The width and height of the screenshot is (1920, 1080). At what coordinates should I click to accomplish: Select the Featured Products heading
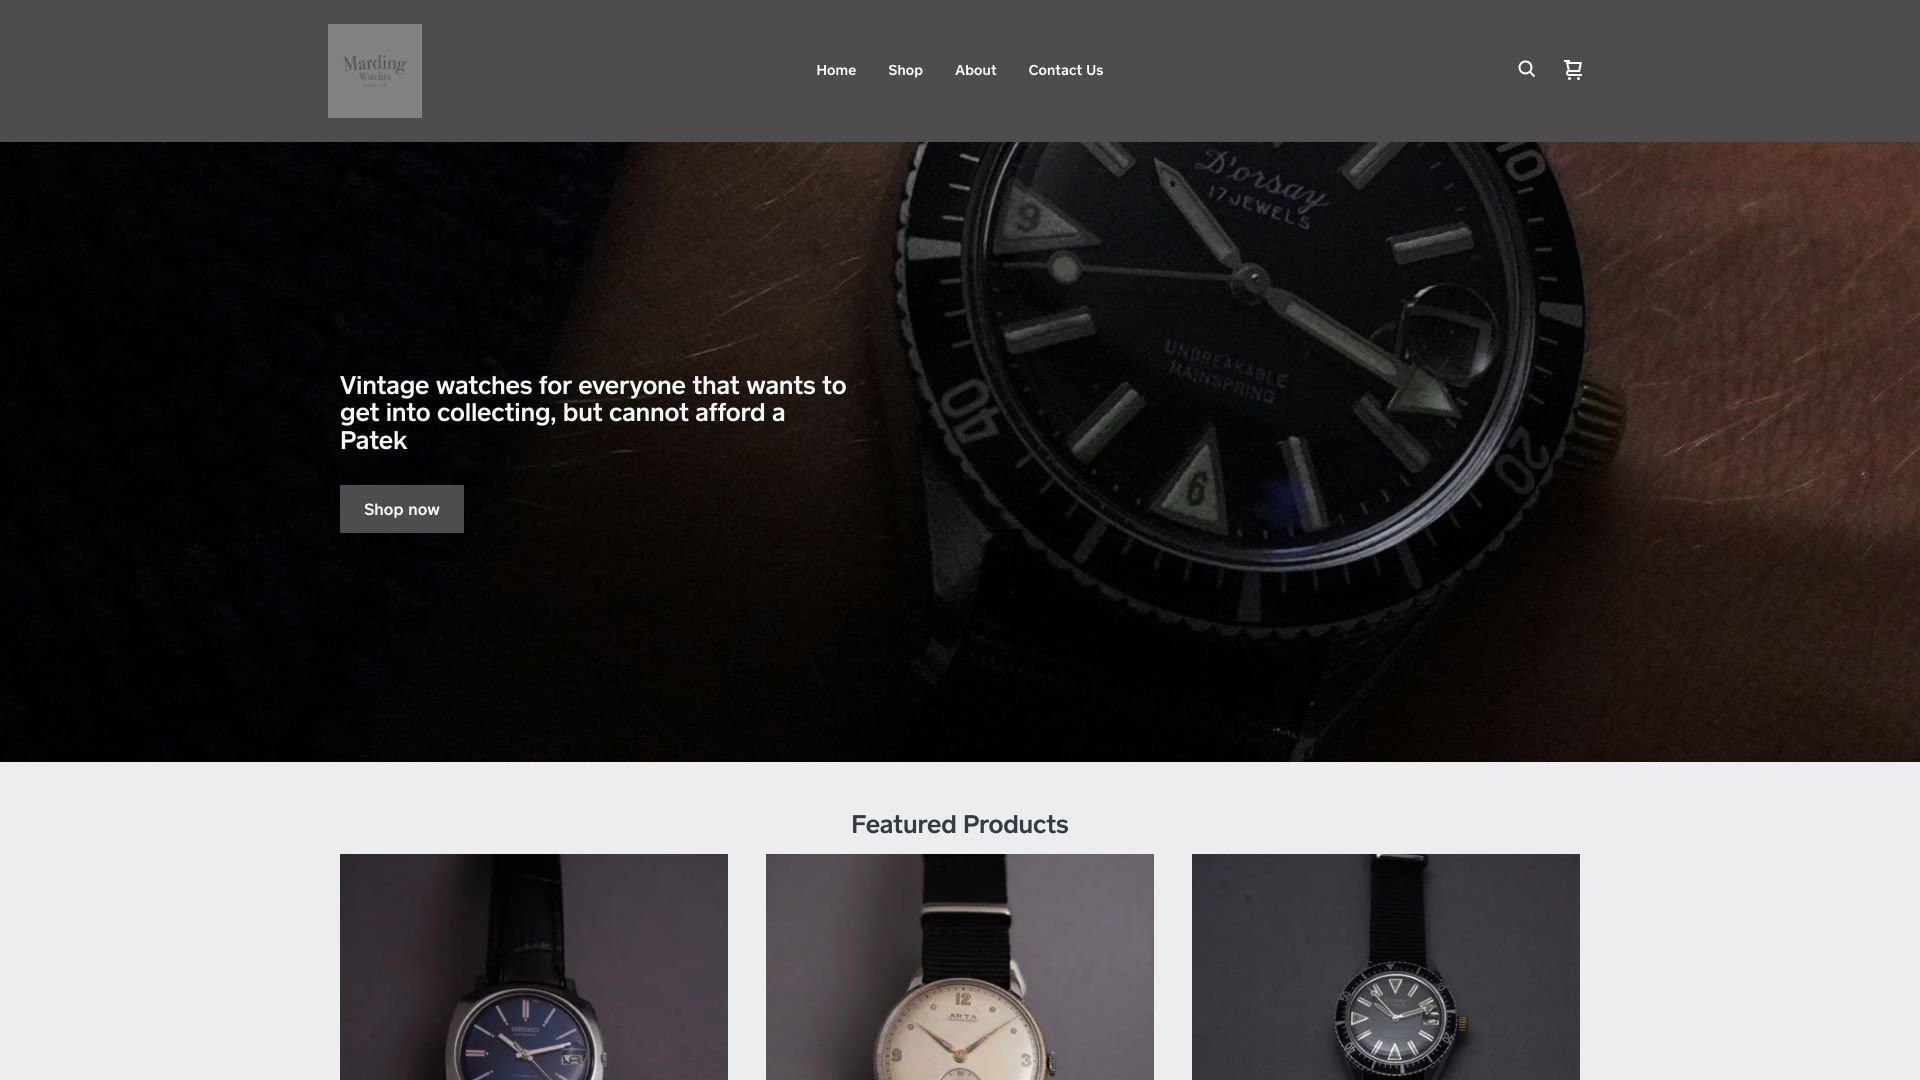(x=960, y=825)
